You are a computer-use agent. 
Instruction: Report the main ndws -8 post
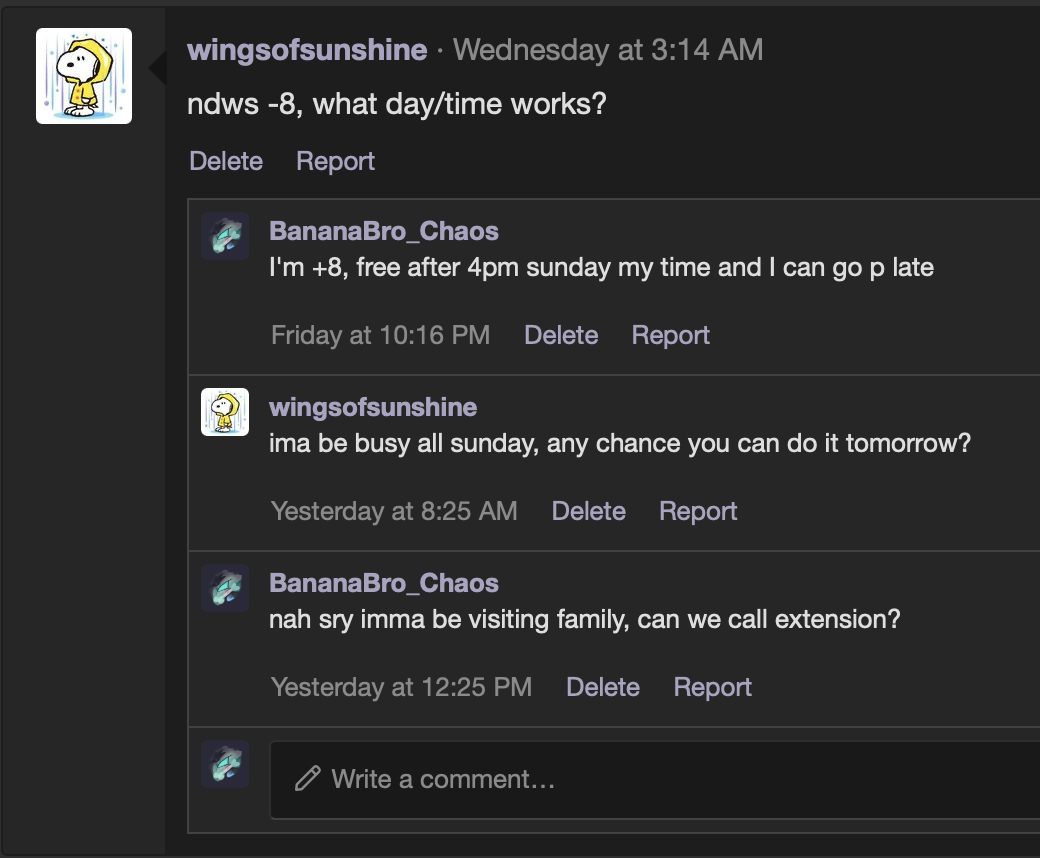[335, 161]
